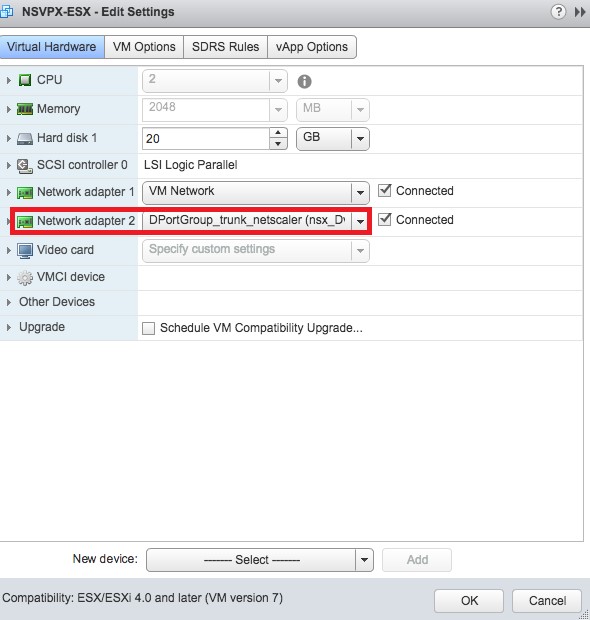Image resolution: width=590 pixels, height=620 pixels.
Task: Expand the Upgrade row
Action: (8, 327)
